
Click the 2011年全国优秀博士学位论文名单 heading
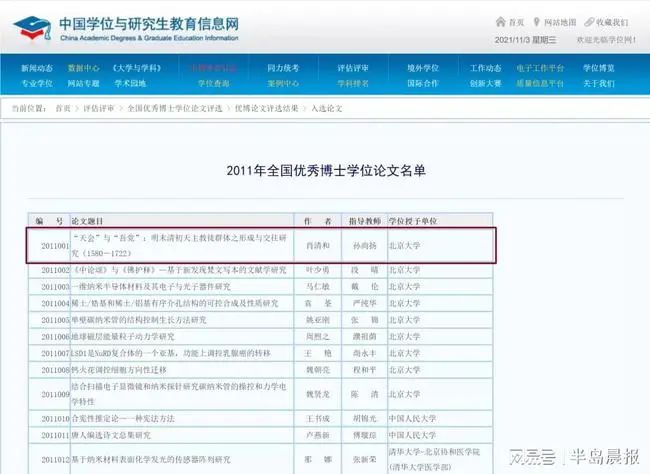pos(326,170)
